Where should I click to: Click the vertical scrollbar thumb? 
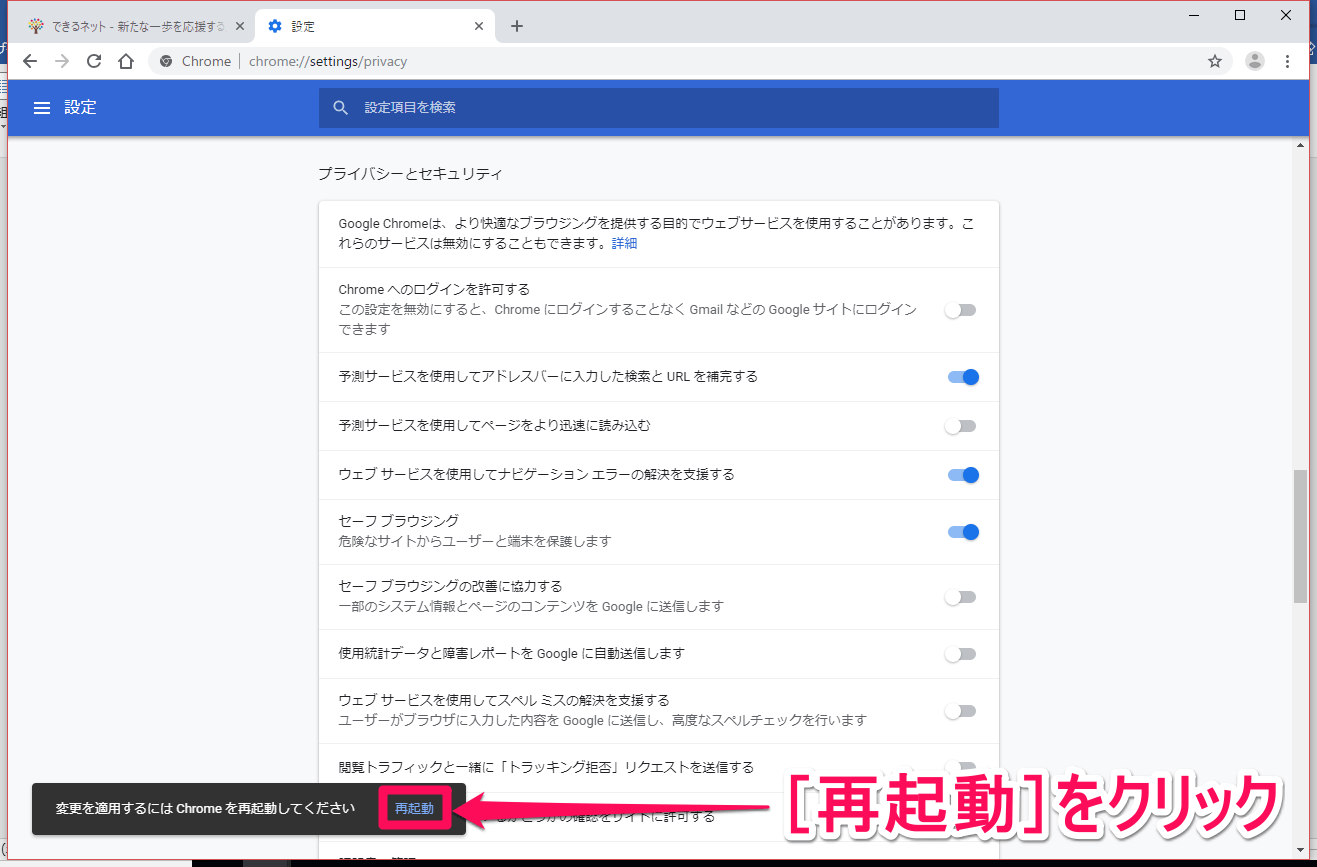pos(1300,536)
